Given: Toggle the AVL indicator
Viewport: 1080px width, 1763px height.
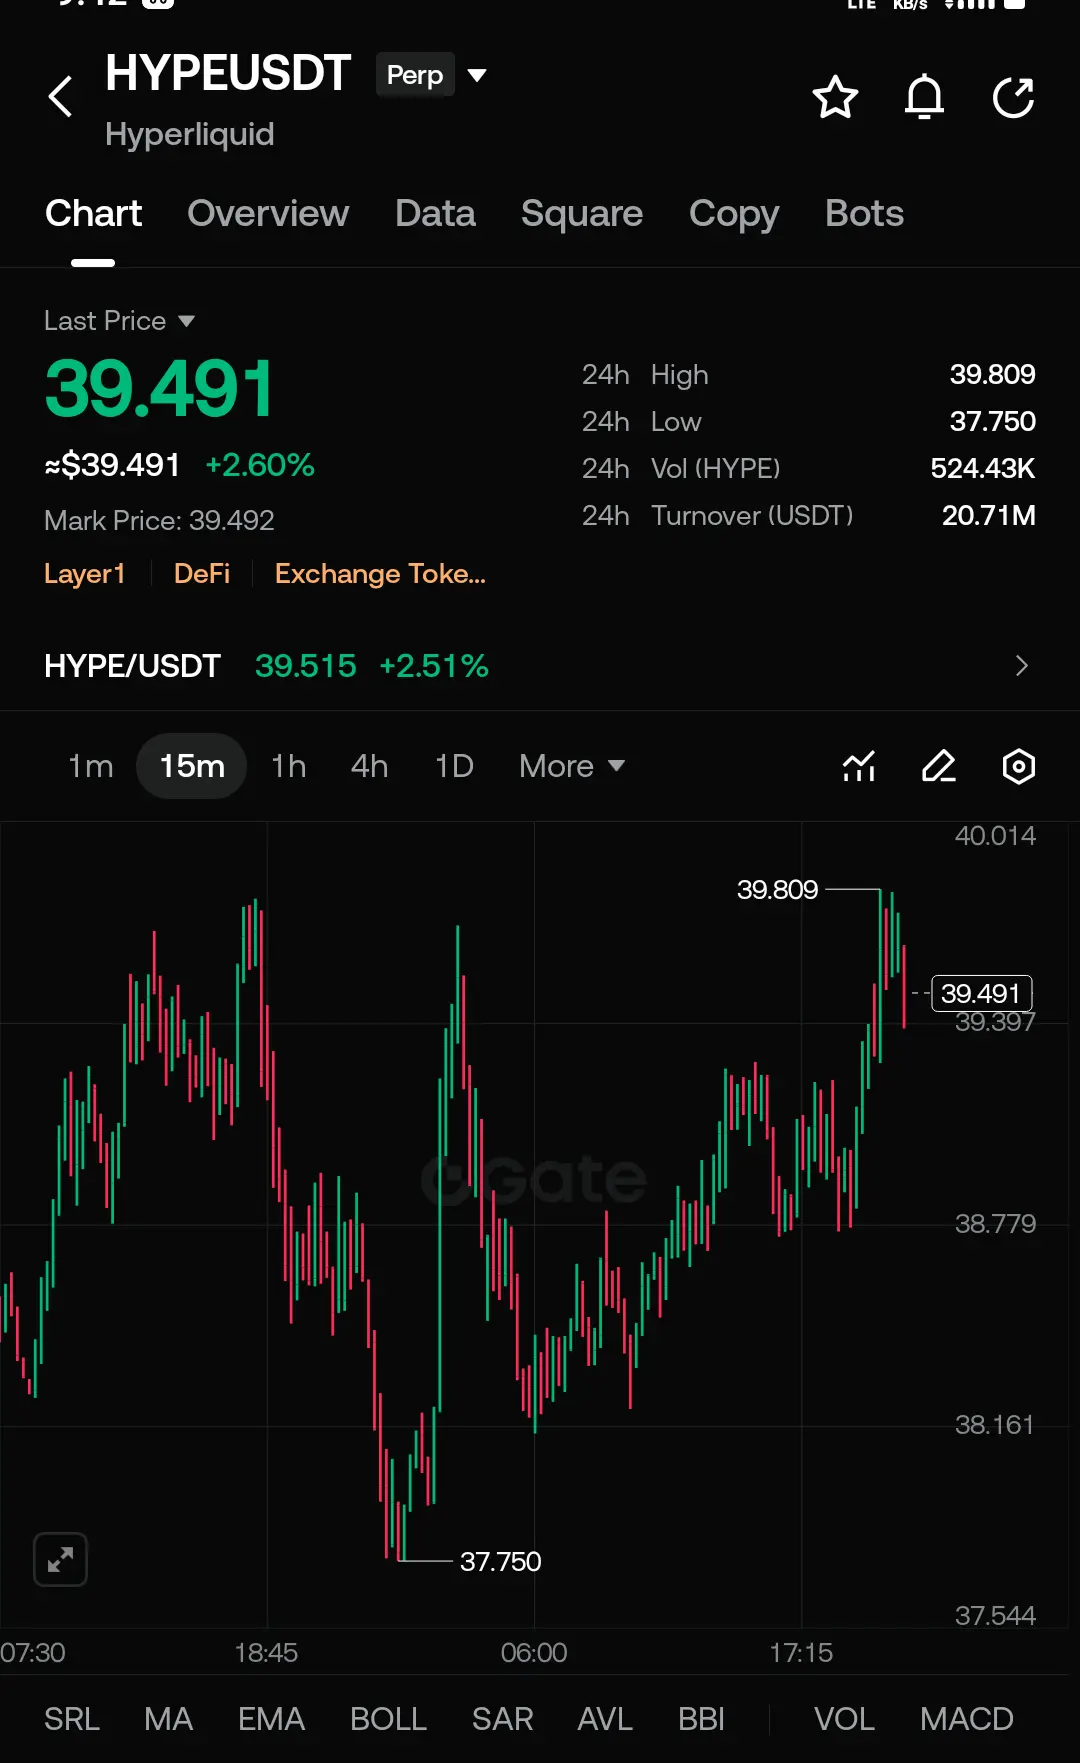Looking at the screenshot, I should click(605, 1719).
